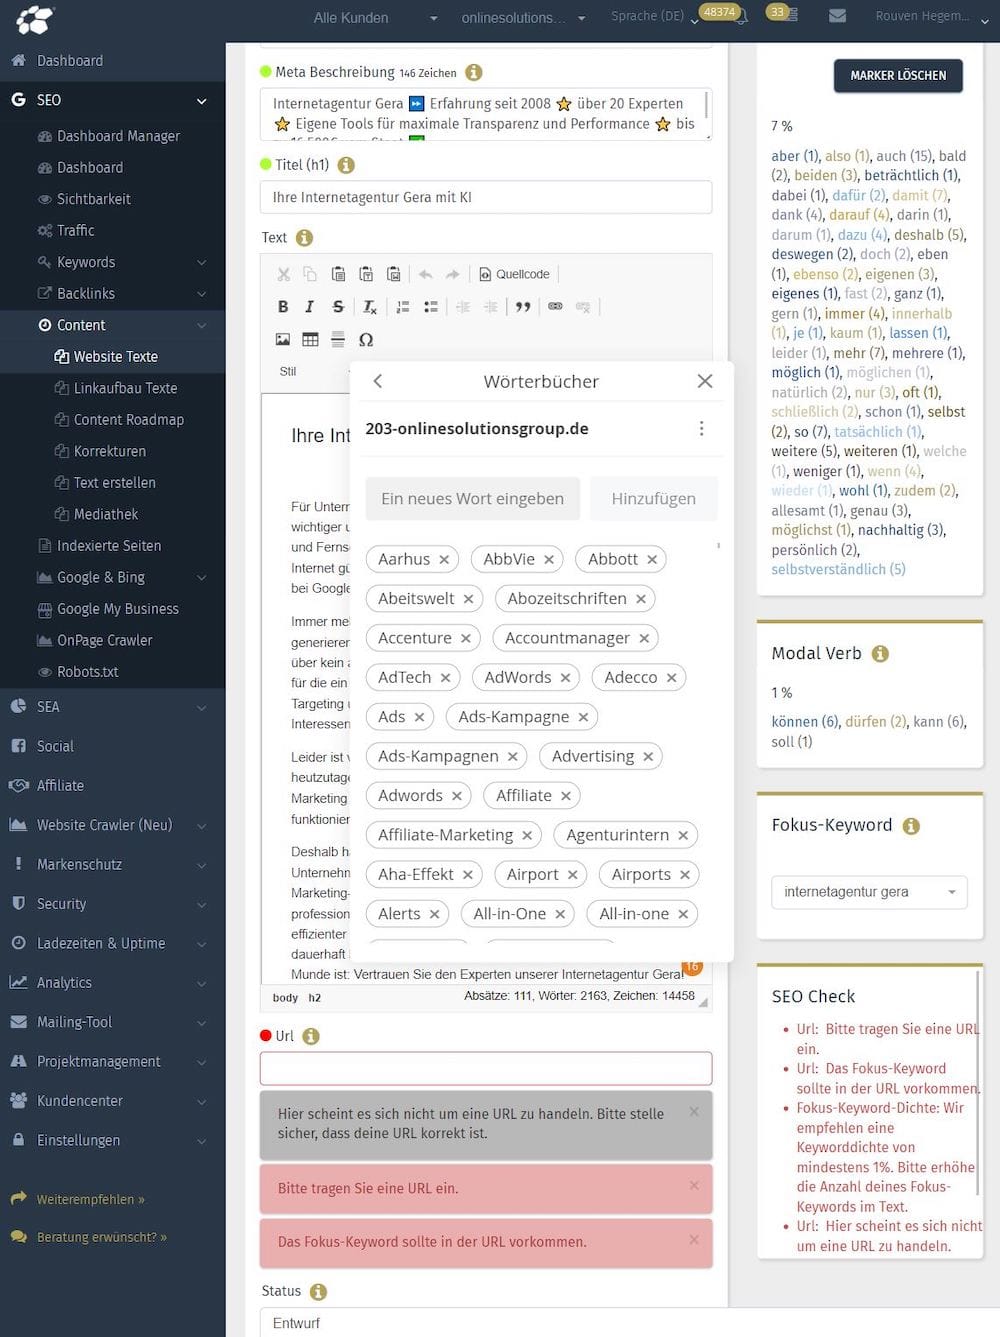Insert a numbered list

coord(403,307)
